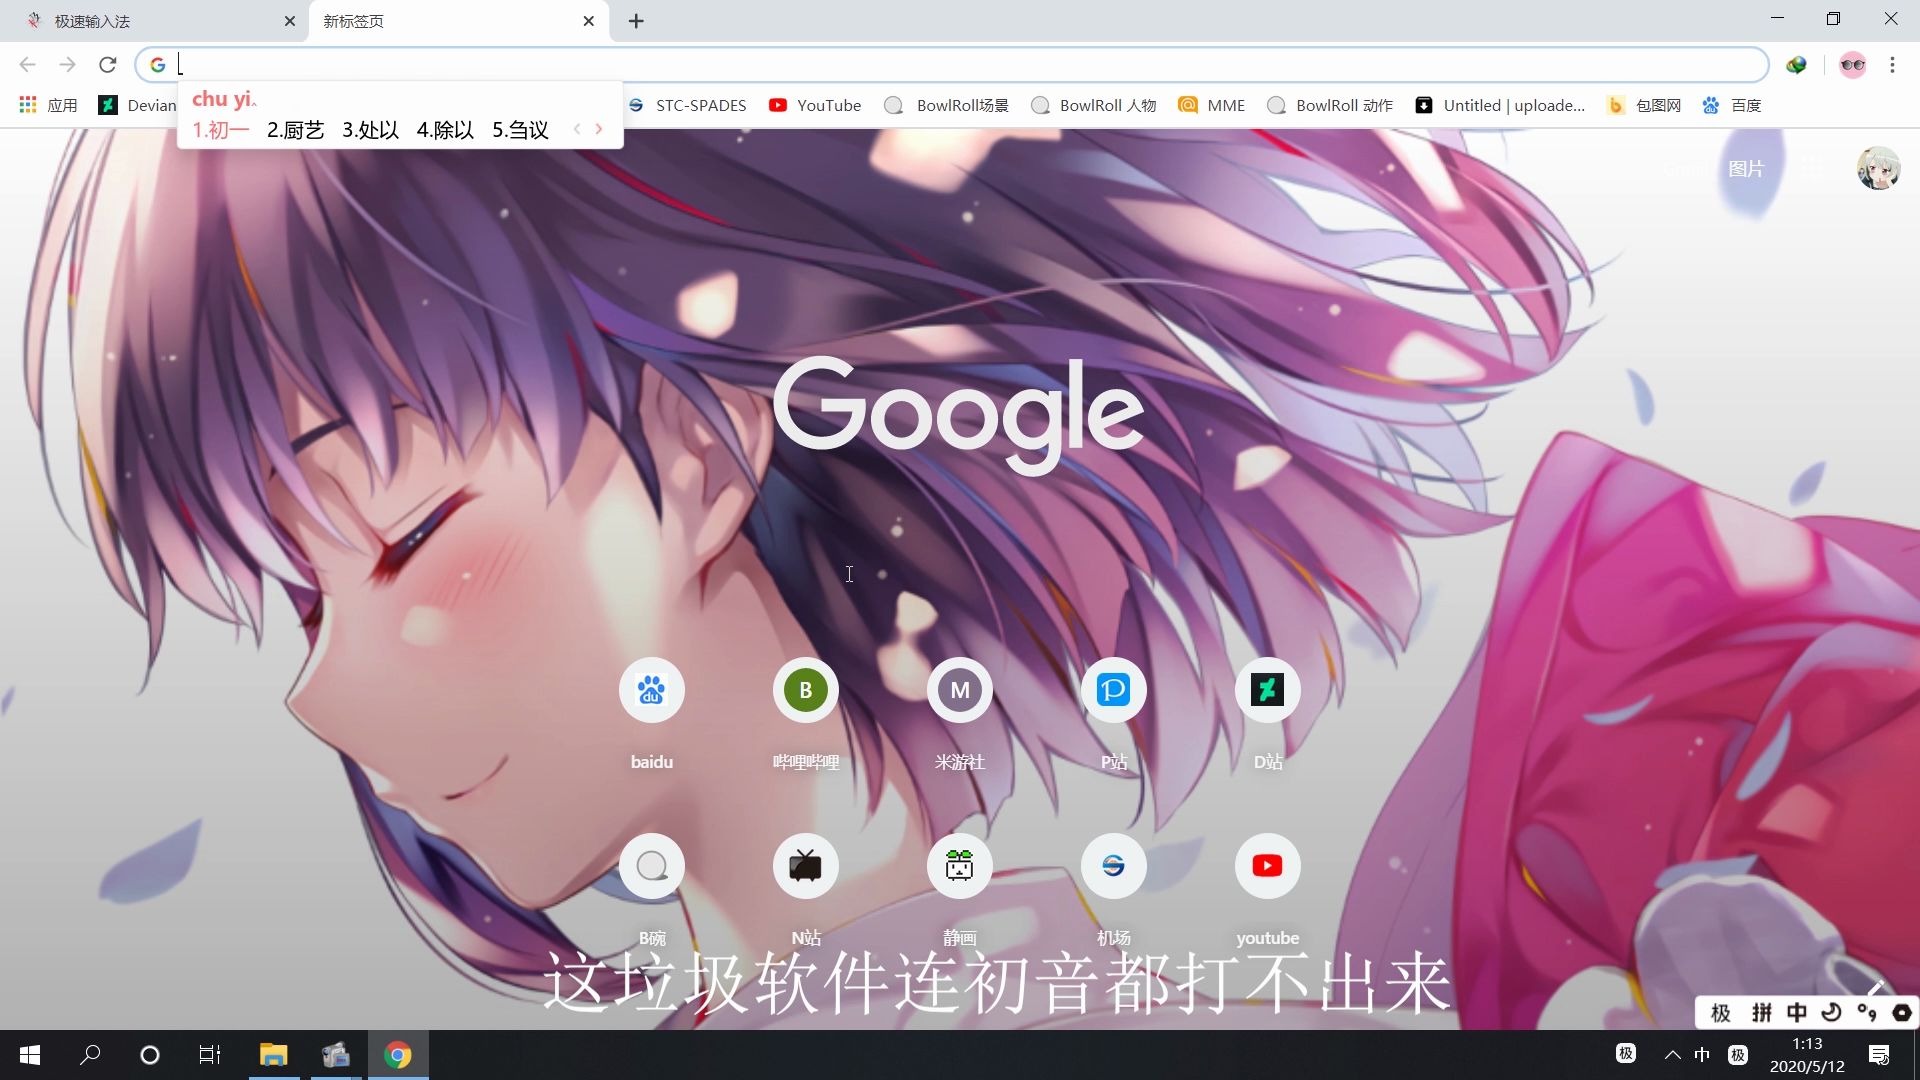Open P站 shortcut icon
1920x1080 pixels.
tap(1112, 688)
